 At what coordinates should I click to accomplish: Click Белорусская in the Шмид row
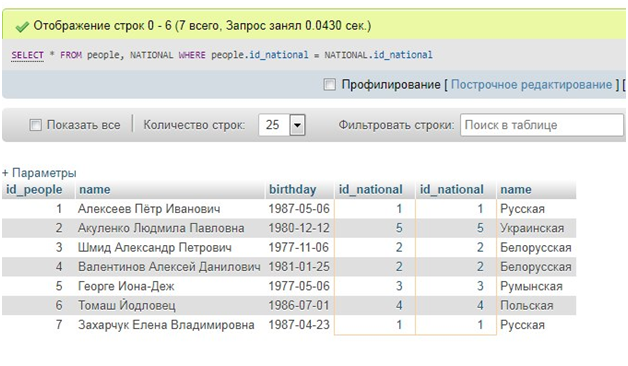[x=535, y=247]
